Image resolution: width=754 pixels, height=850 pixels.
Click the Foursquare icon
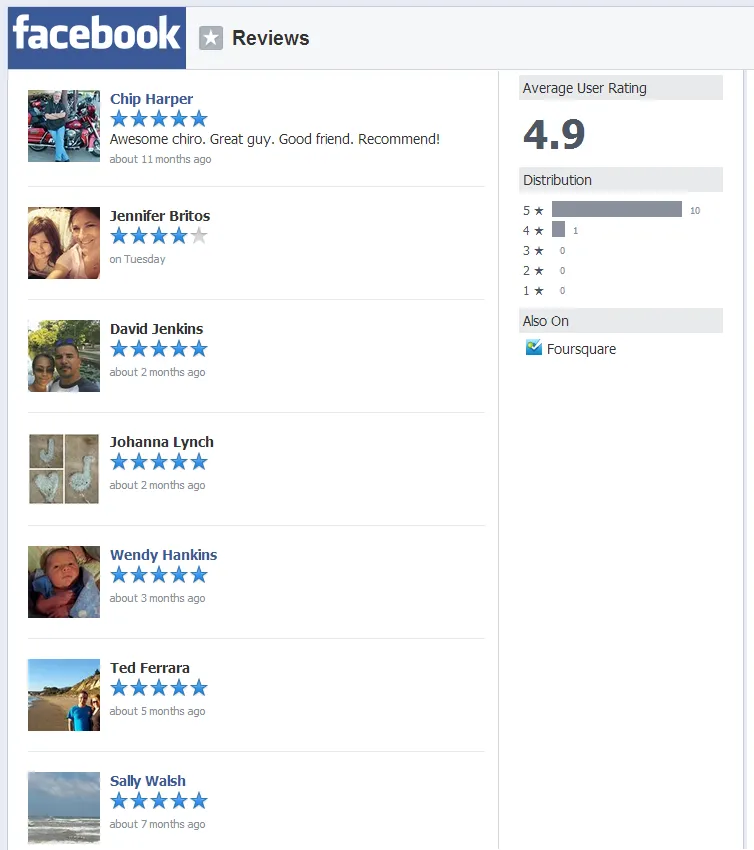533,348
